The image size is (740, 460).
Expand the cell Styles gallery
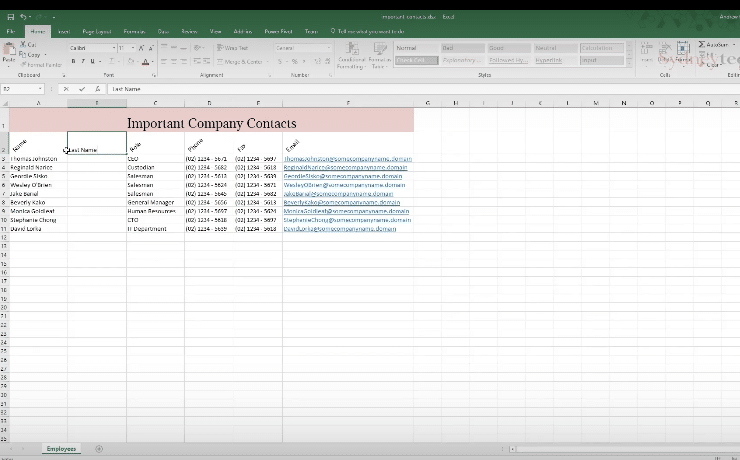click(629, 62)
